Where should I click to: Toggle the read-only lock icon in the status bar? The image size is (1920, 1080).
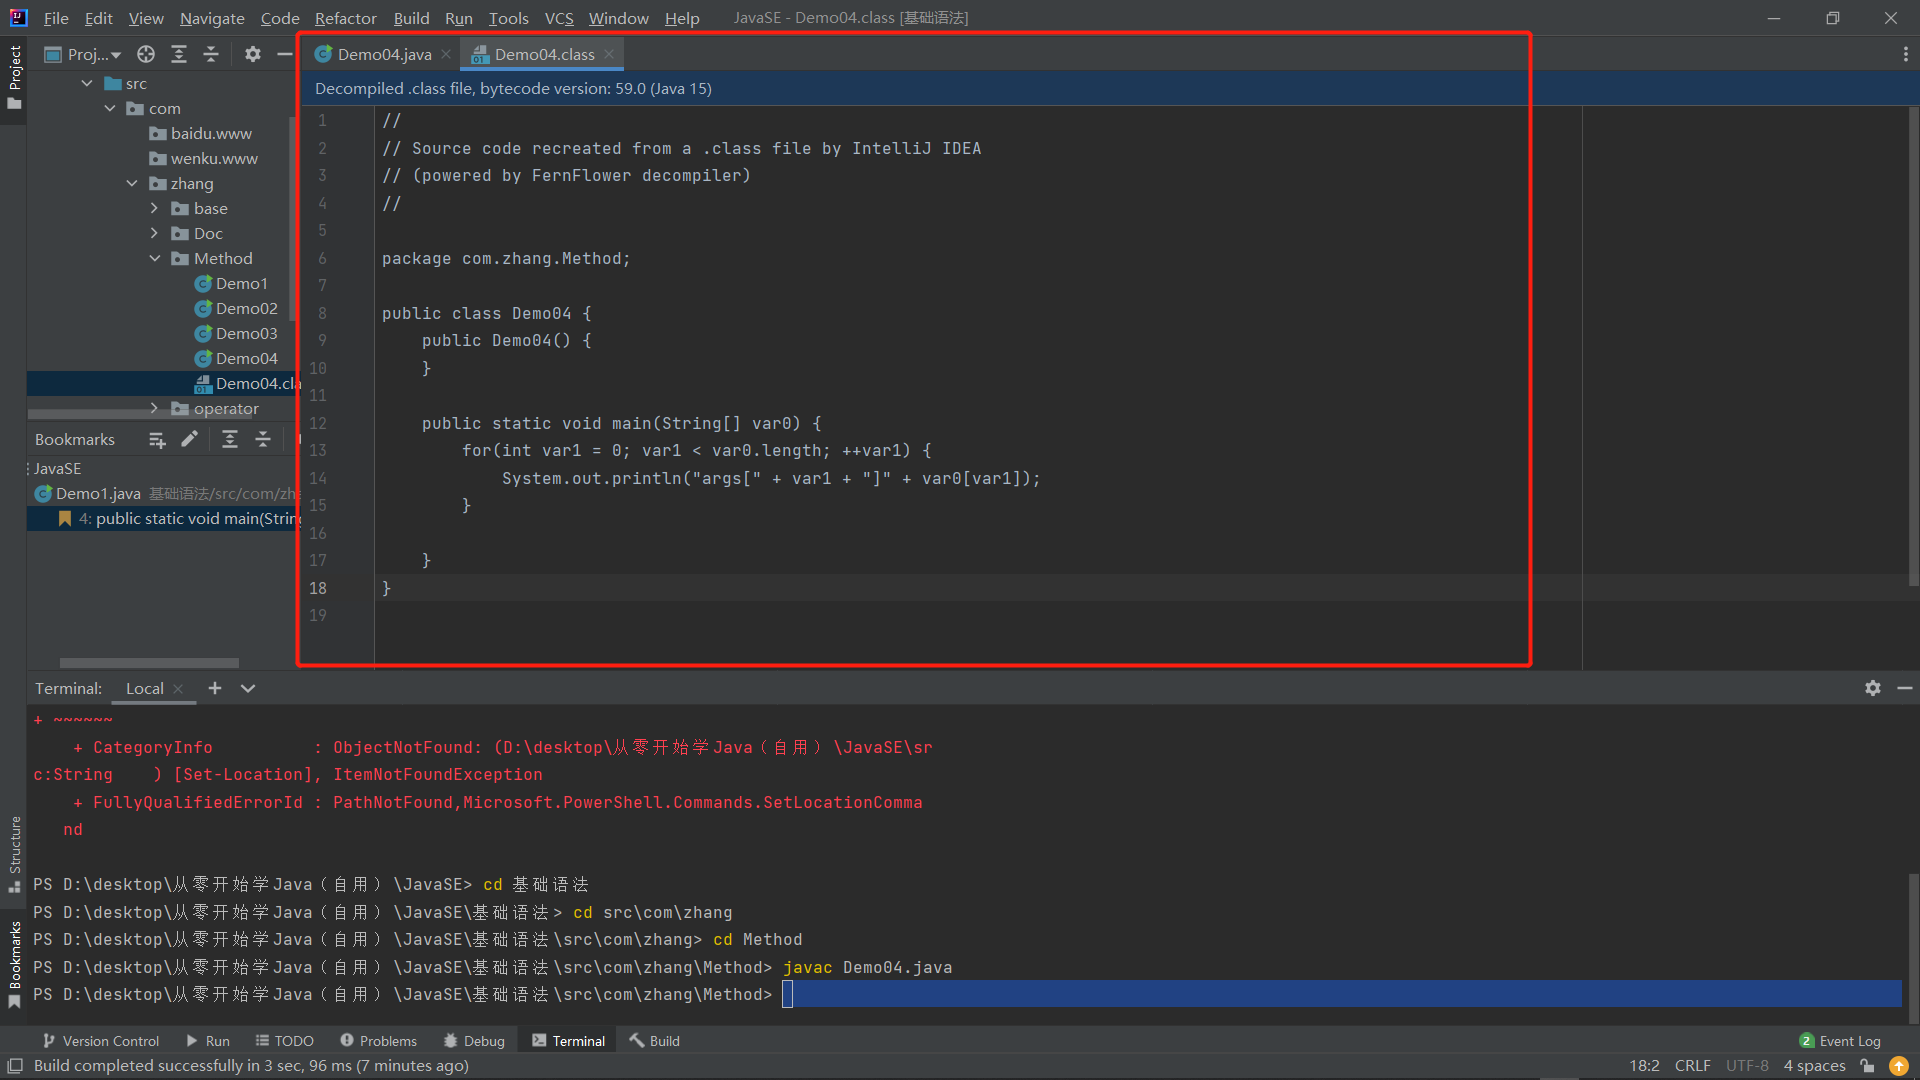point(1867,1066)
